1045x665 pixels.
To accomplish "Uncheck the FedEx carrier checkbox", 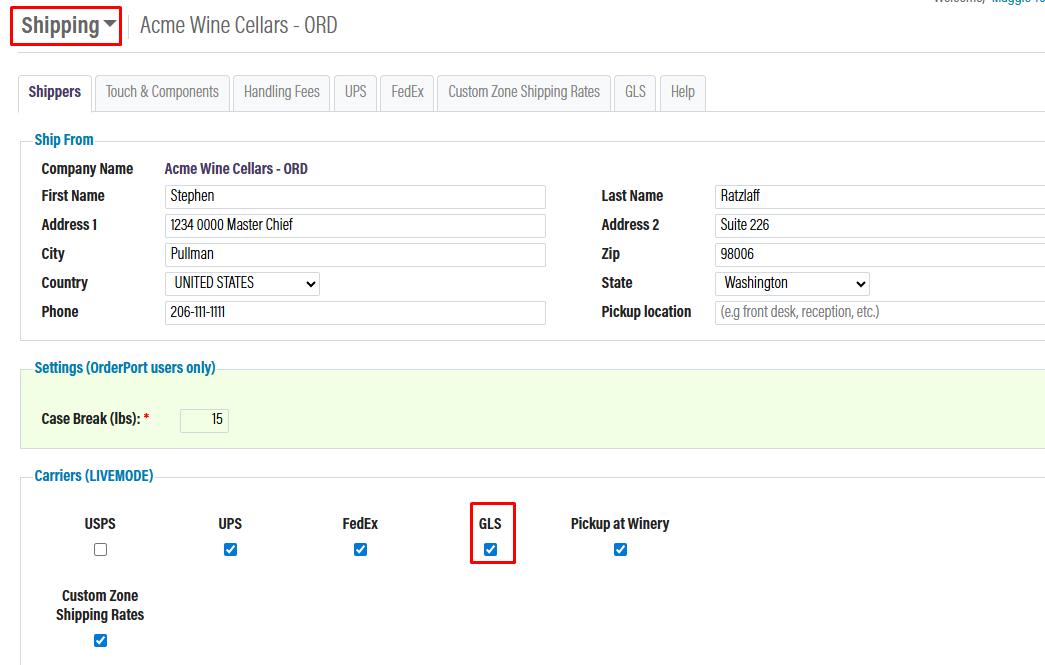I will (x=361, y=550).
